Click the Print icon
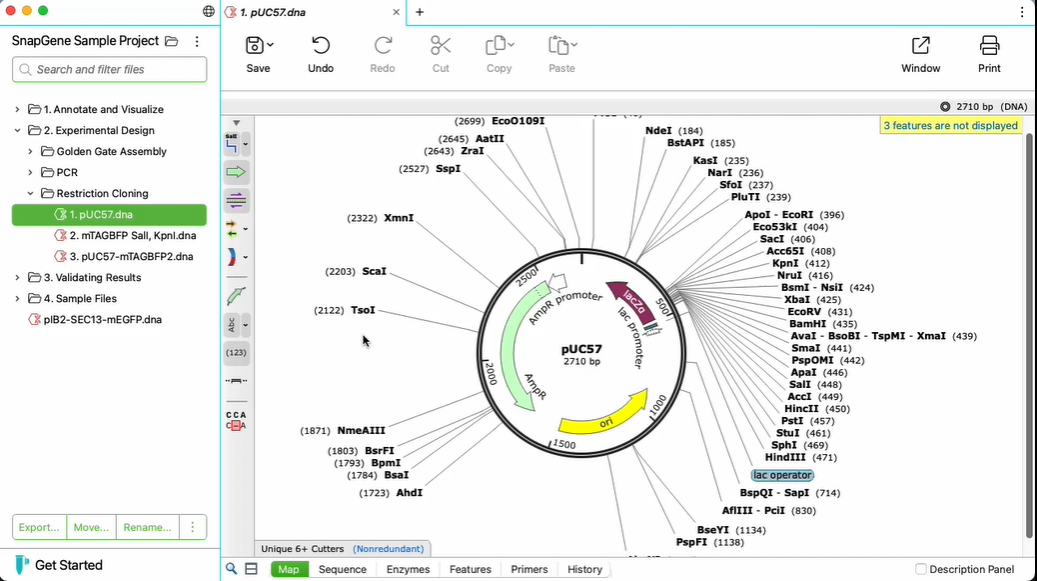Viewport: 1037px width, 581px height. pos(989,46)
